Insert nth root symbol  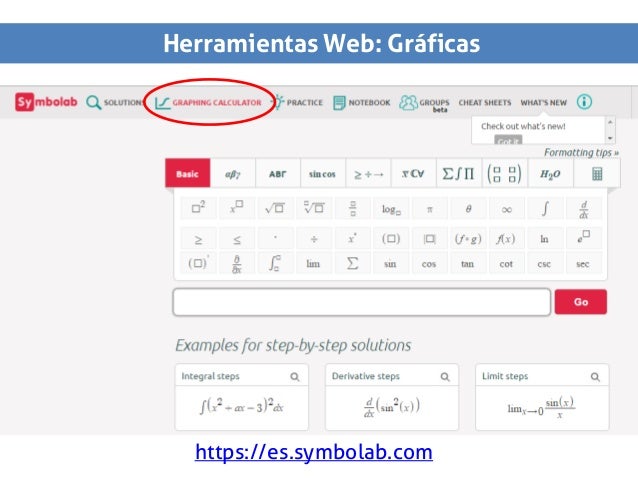click(314, 208)
